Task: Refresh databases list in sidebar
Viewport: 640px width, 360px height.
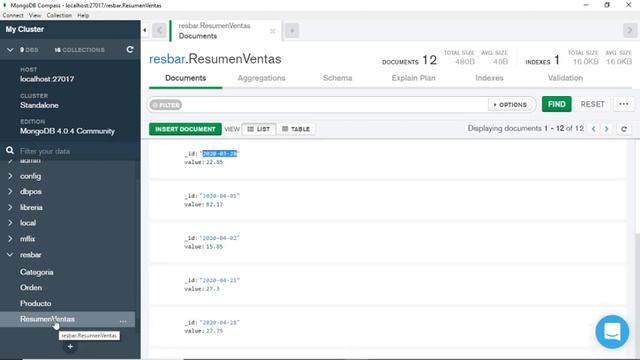Action: coord(130,49)
